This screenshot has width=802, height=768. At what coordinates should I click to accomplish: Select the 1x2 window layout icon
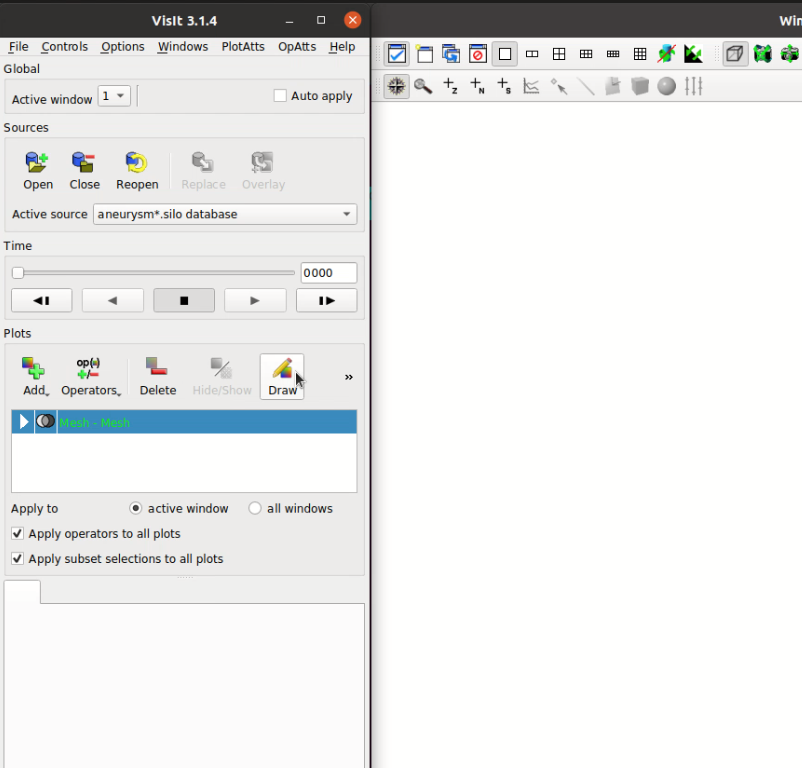532,54
